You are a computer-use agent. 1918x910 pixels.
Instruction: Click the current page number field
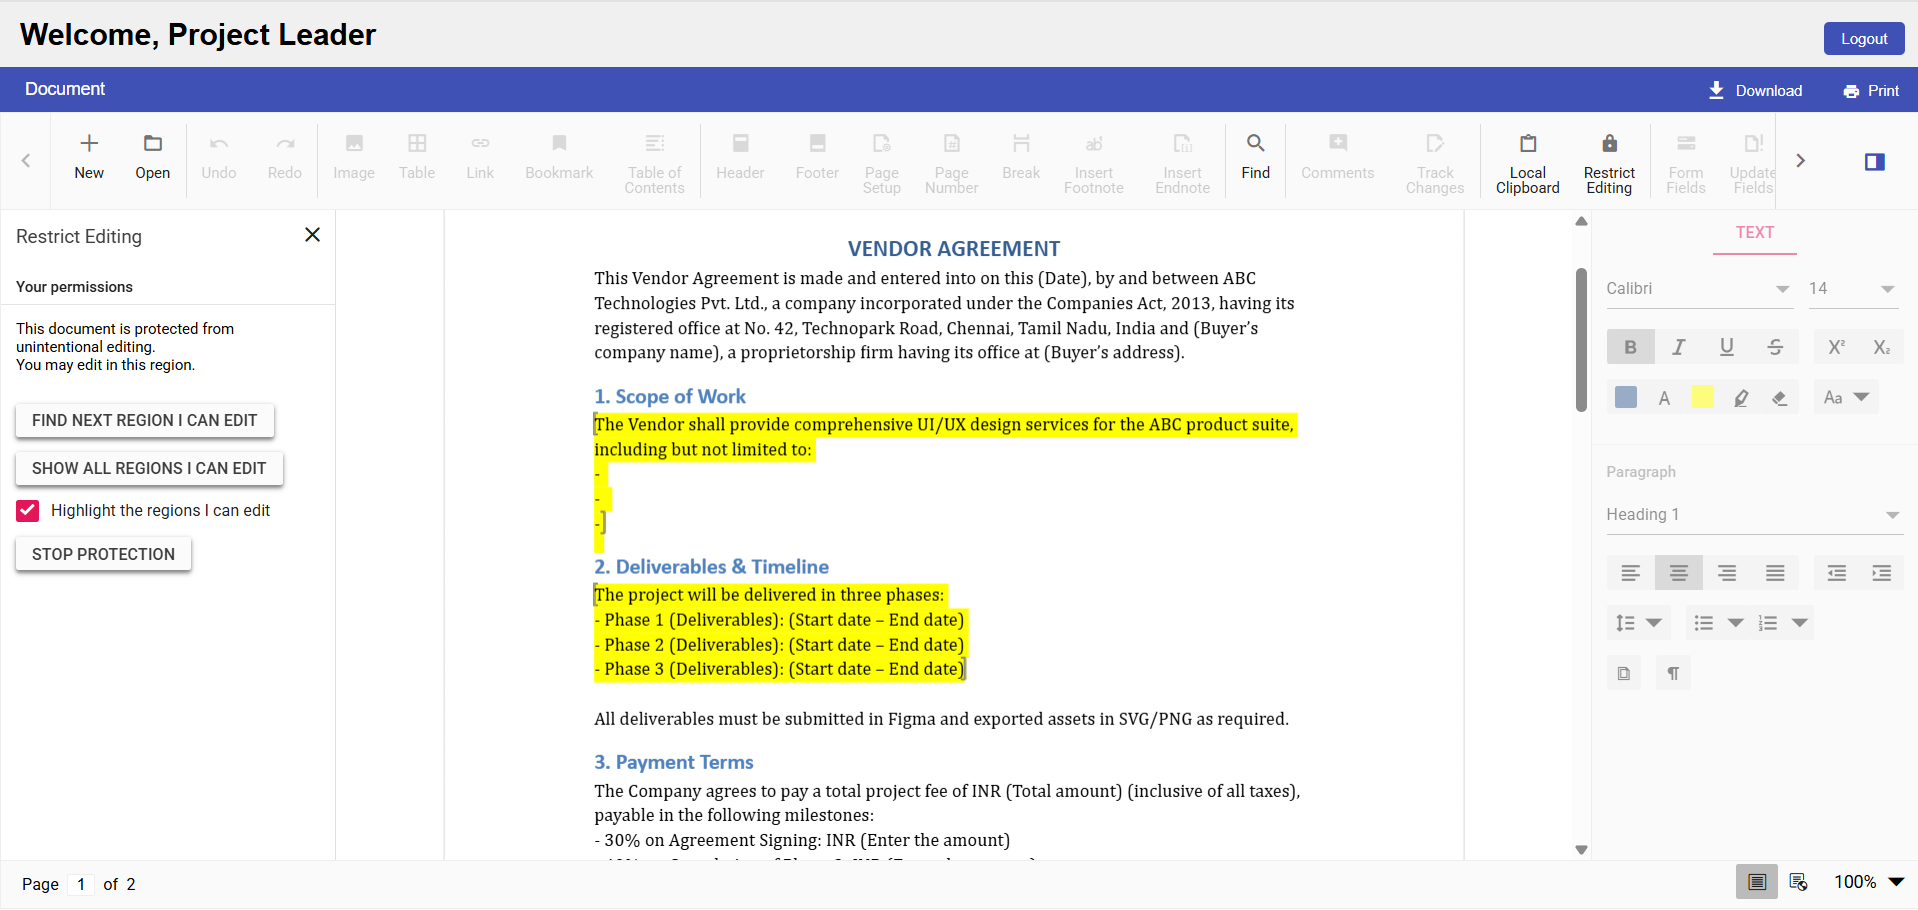(x=81, y=884)
